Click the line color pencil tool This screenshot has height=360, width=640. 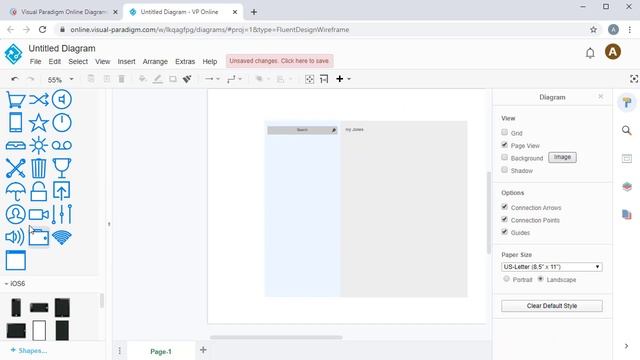click(158, 79)
